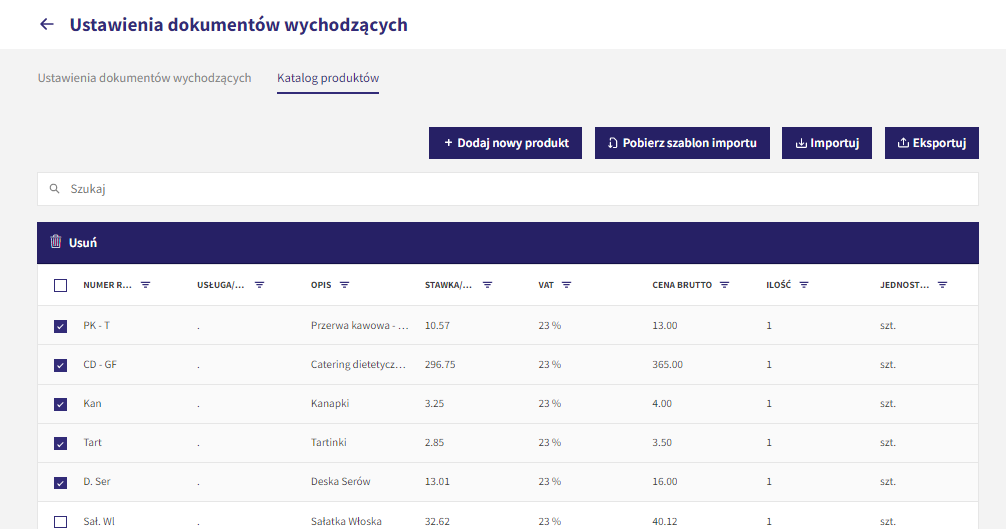Viewport: 1006px width, 529px height.
Task: Click the CENA BRUTTO column header
Action: coord(682,285)
